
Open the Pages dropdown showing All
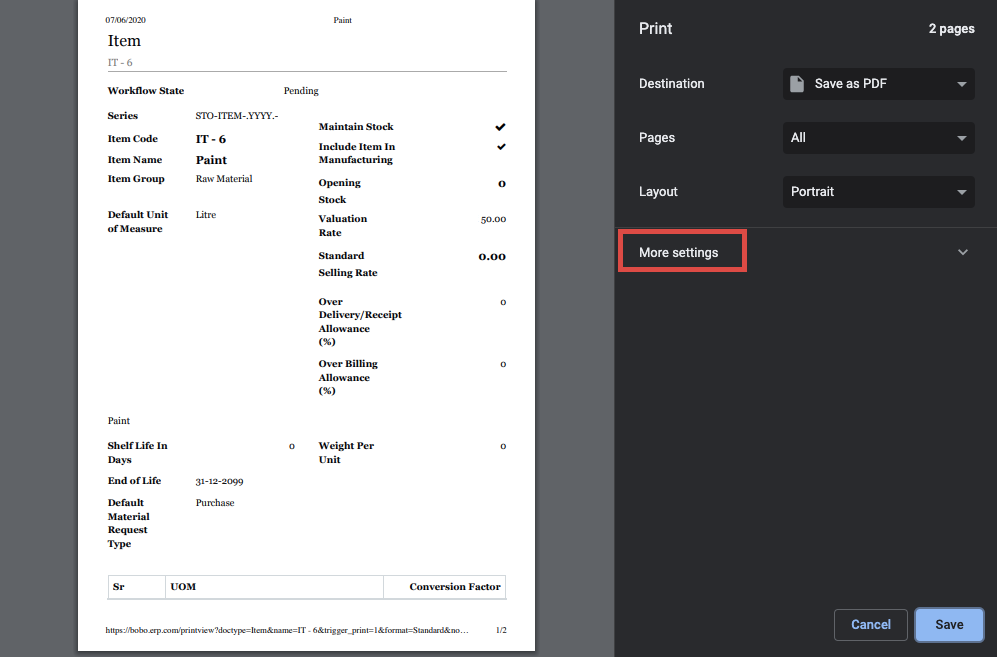click(878, 138)
